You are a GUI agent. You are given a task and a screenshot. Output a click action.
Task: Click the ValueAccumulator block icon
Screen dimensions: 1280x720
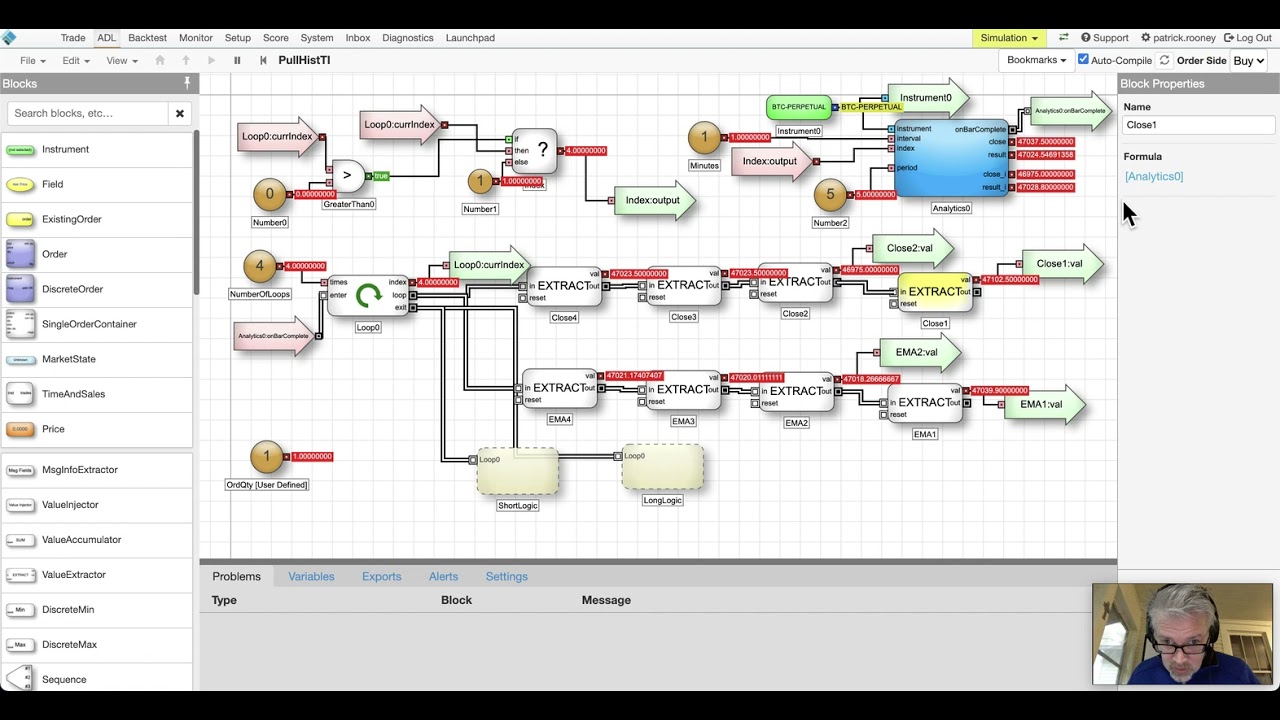tap(20, 540)
